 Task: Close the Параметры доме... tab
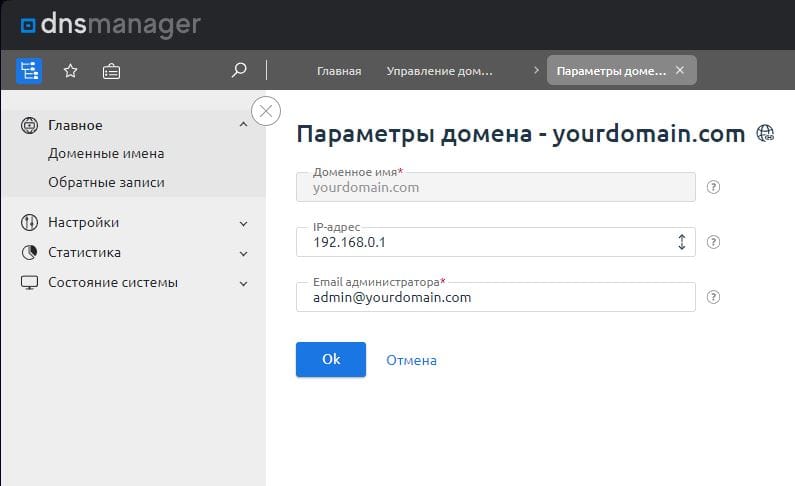click(x=680, y=70)
